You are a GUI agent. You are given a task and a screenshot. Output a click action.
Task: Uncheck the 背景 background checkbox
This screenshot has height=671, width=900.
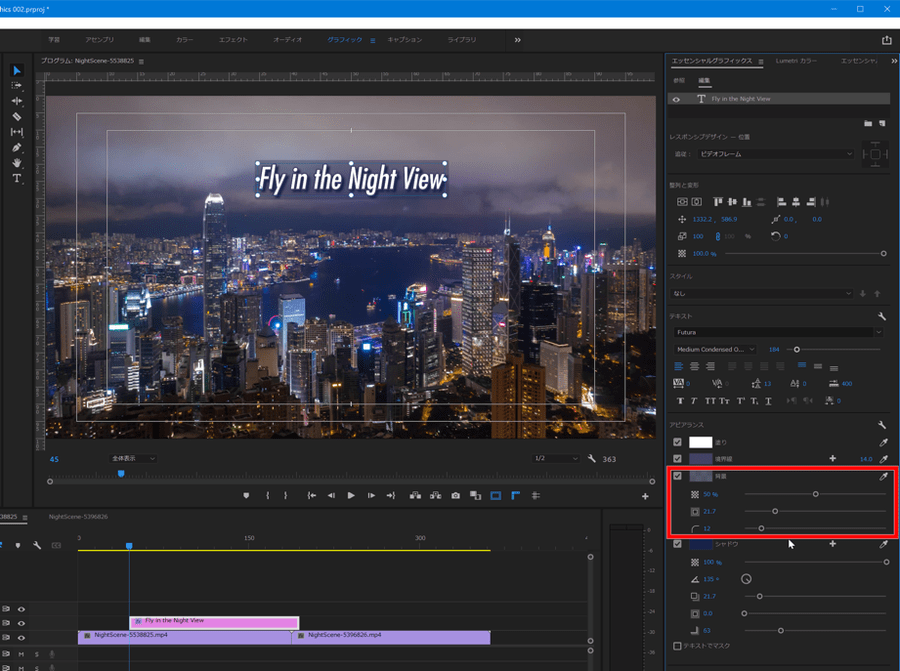(677, 477)
